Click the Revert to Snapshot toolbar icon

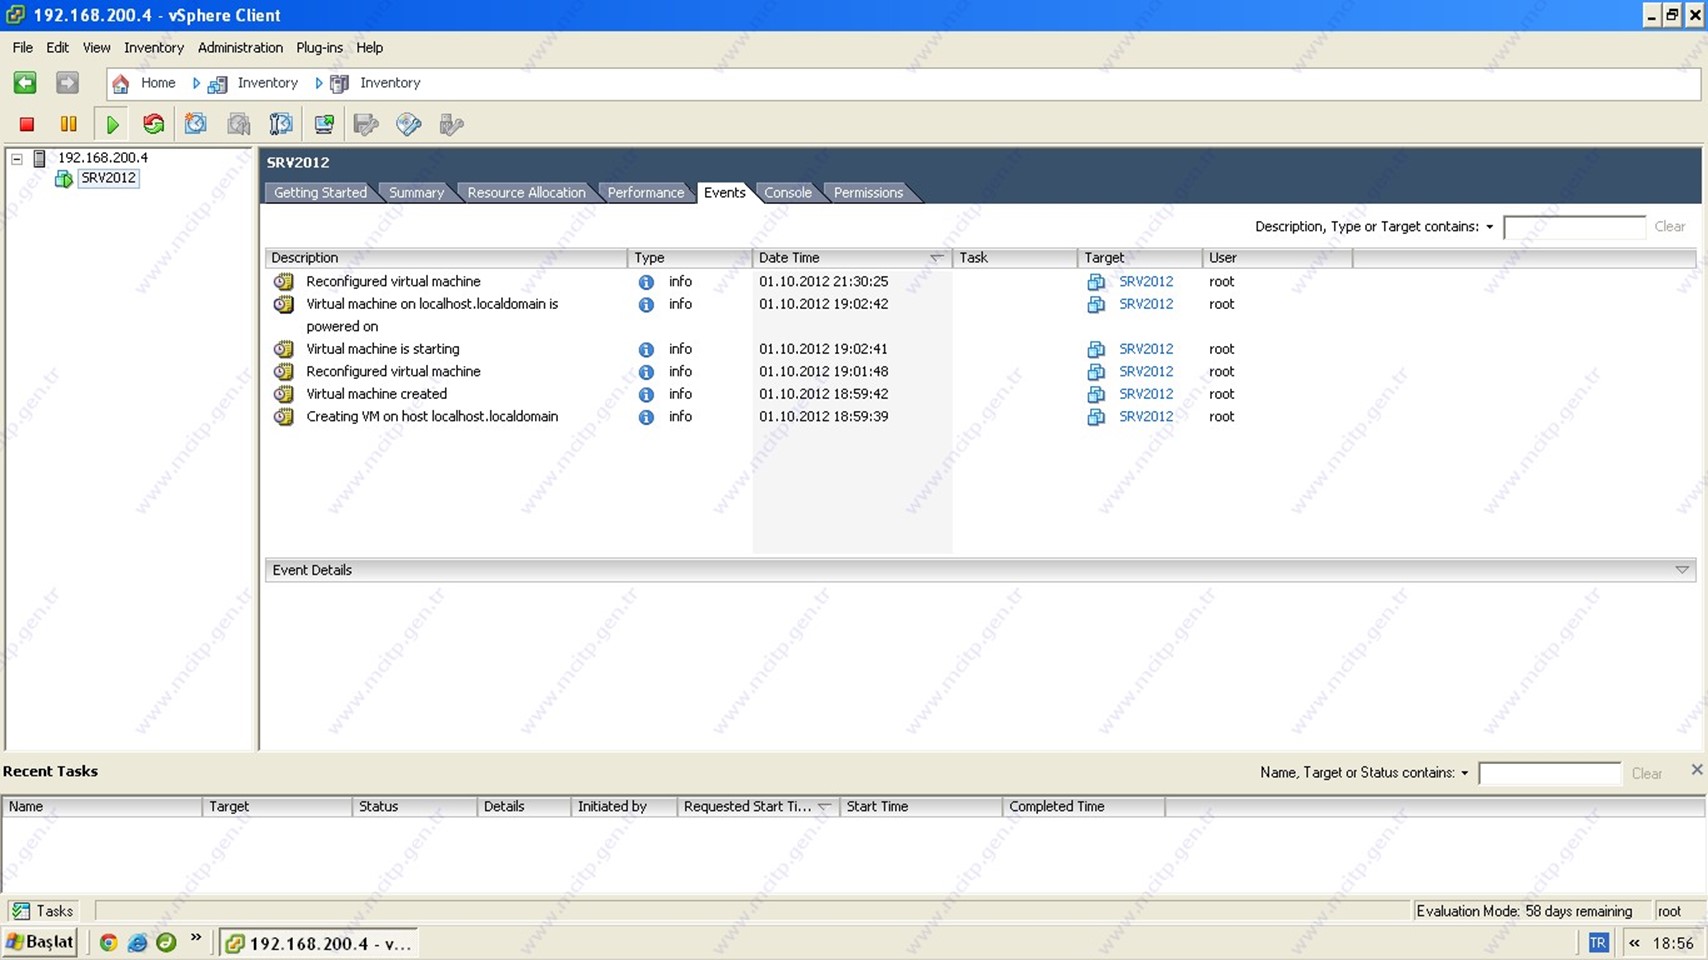[x=239, y=124]
